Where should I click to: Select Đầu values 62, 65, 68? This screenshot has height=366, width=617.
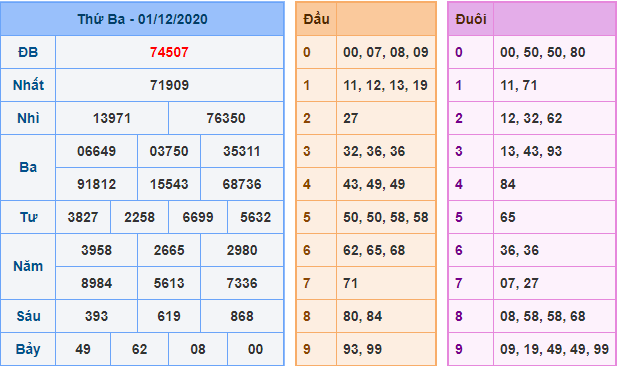[x=374, y=251]
